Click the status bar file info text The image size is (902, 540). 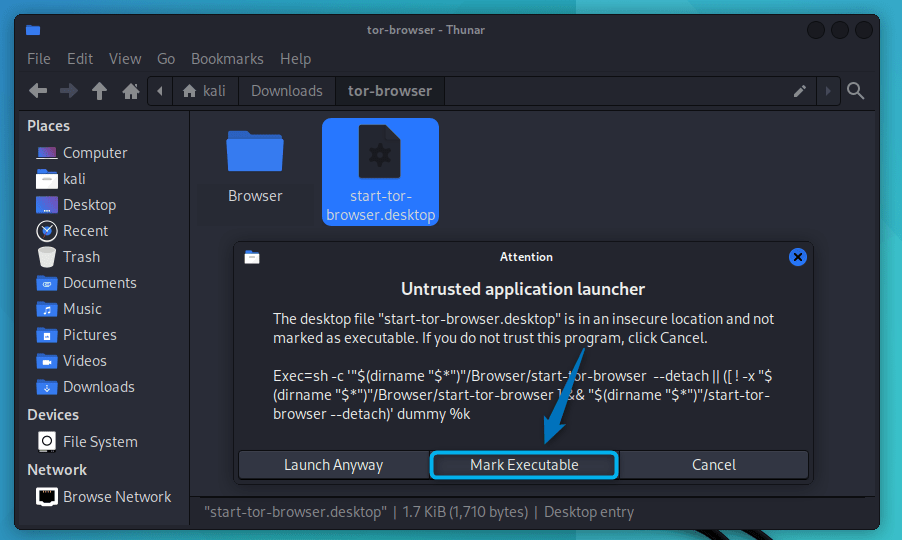click(x=419, y=512)
